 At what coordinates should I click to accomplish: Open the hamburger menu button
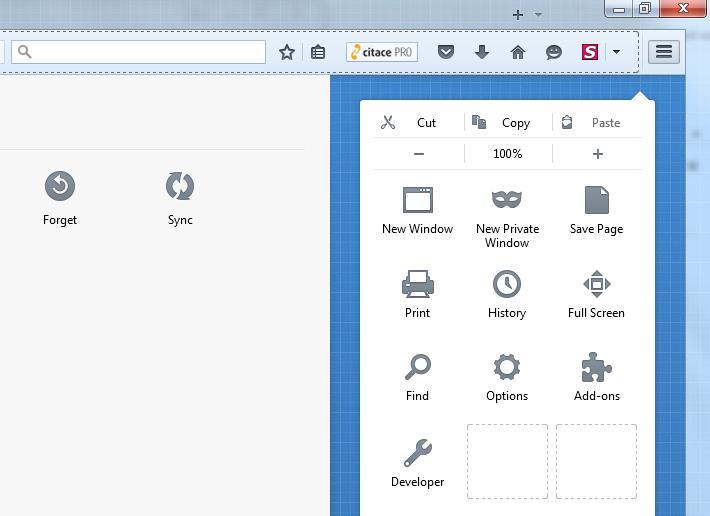point(664,52)
